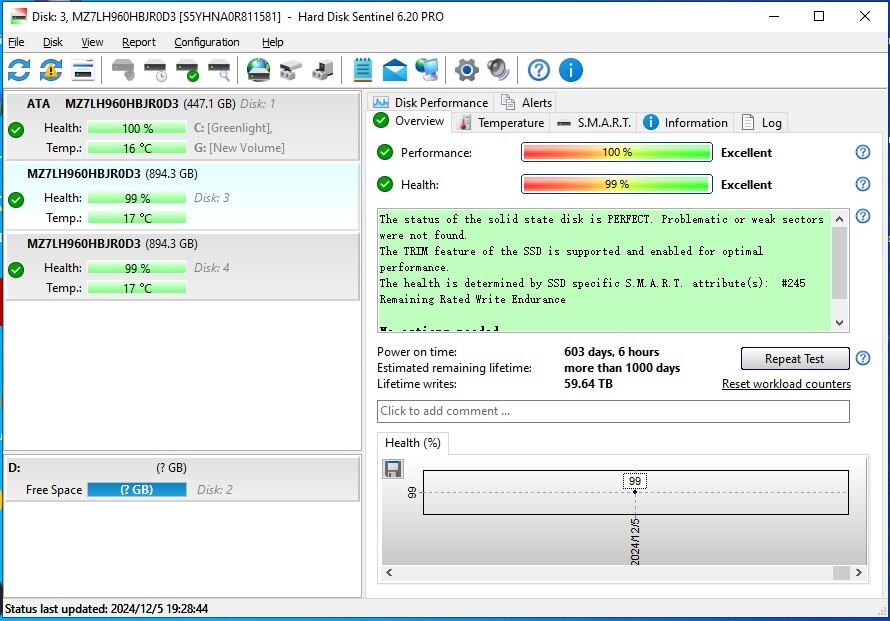Click the Performance 100 % gradient bar
This screenshot has width=890, height=621.
[616, 152]
